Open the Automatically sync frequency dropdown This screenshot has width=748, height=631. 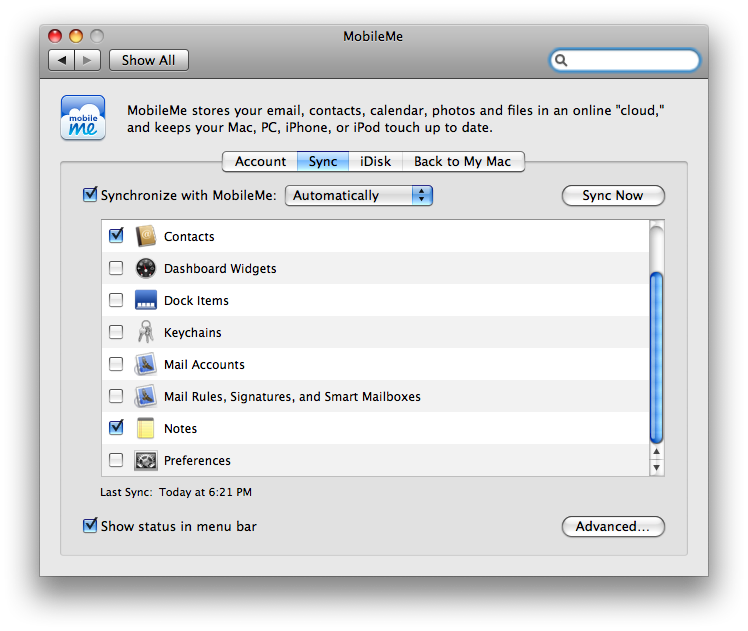tap(359, 196)
